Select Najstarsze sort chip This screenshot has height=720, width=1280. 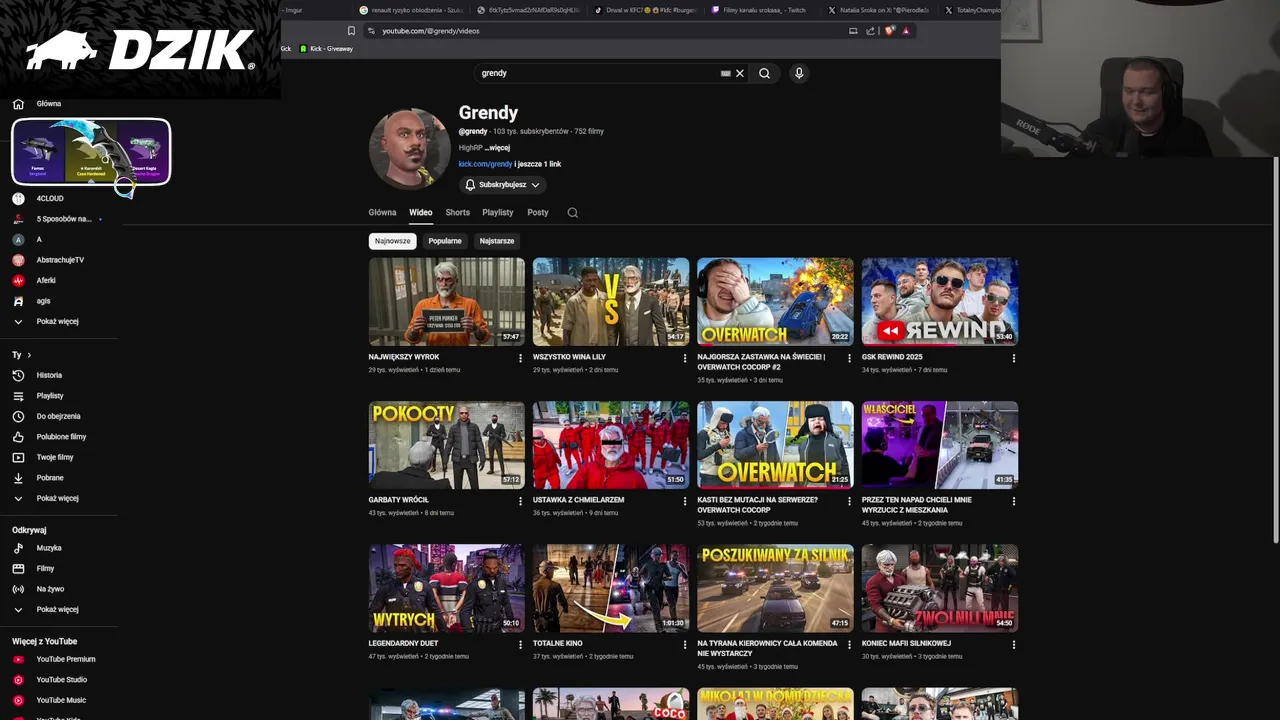point(496,241)
